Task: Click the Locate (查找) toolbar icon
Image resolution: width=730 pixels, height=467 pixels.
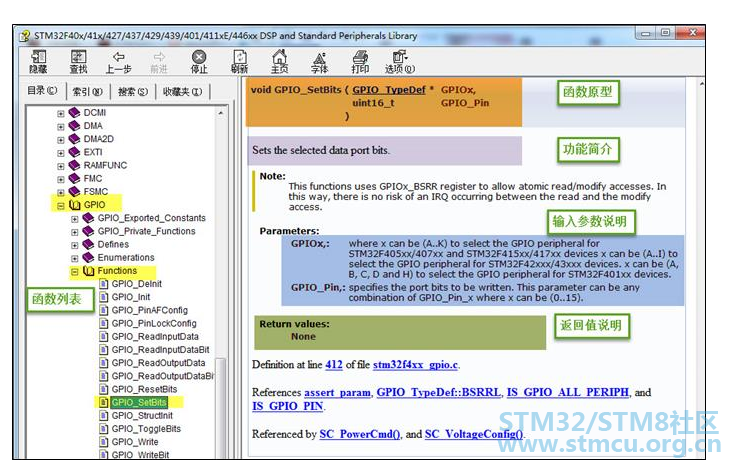Action: tap(78, 61)
